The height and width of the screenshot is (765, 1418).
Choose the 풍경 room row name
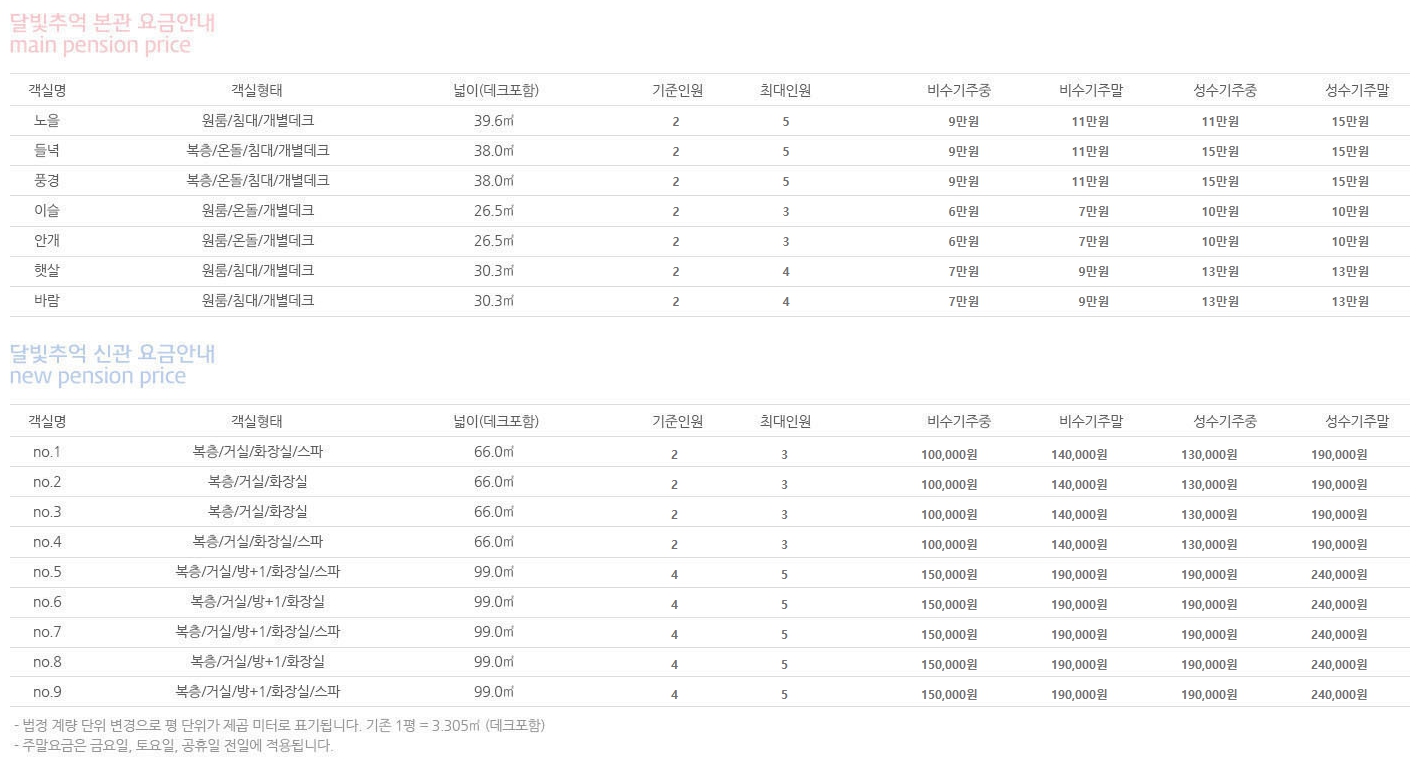[47, 181]
